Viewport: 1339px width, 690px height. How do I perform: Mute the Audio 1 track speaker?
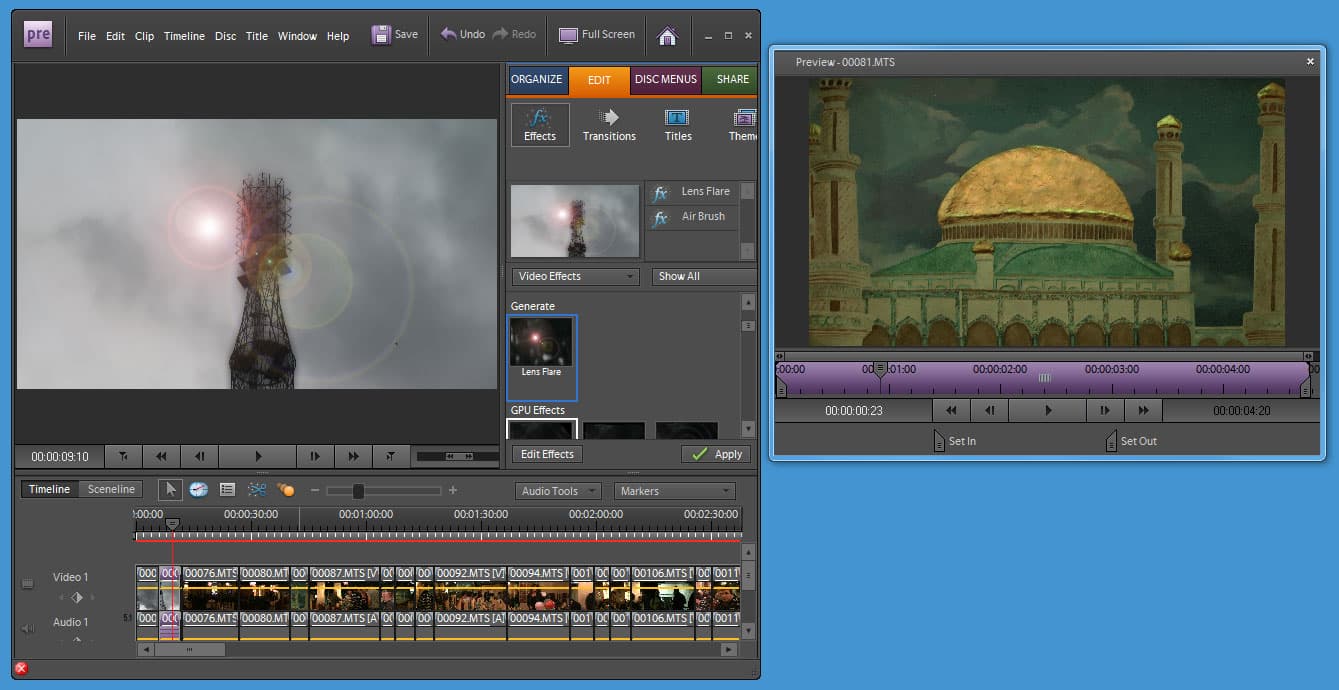tap(28, 628)
